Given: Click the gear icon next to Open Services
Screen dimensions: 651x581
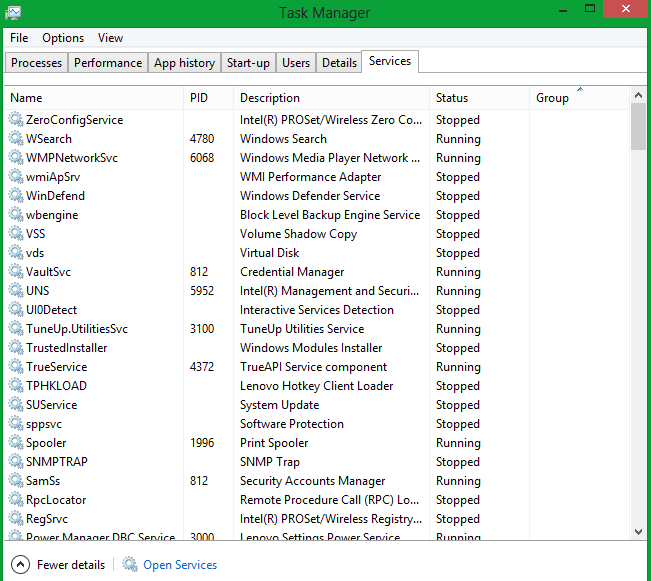Looking at the screenshot, I should click(130, 564).
